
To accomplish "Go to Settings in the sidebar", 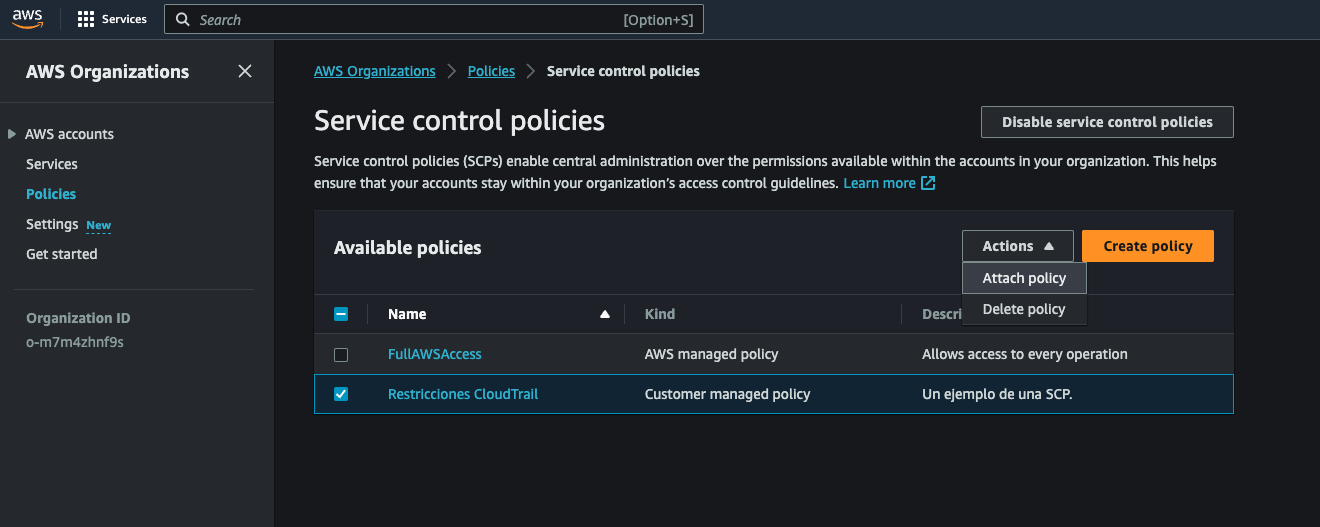I will coord(52,224).
